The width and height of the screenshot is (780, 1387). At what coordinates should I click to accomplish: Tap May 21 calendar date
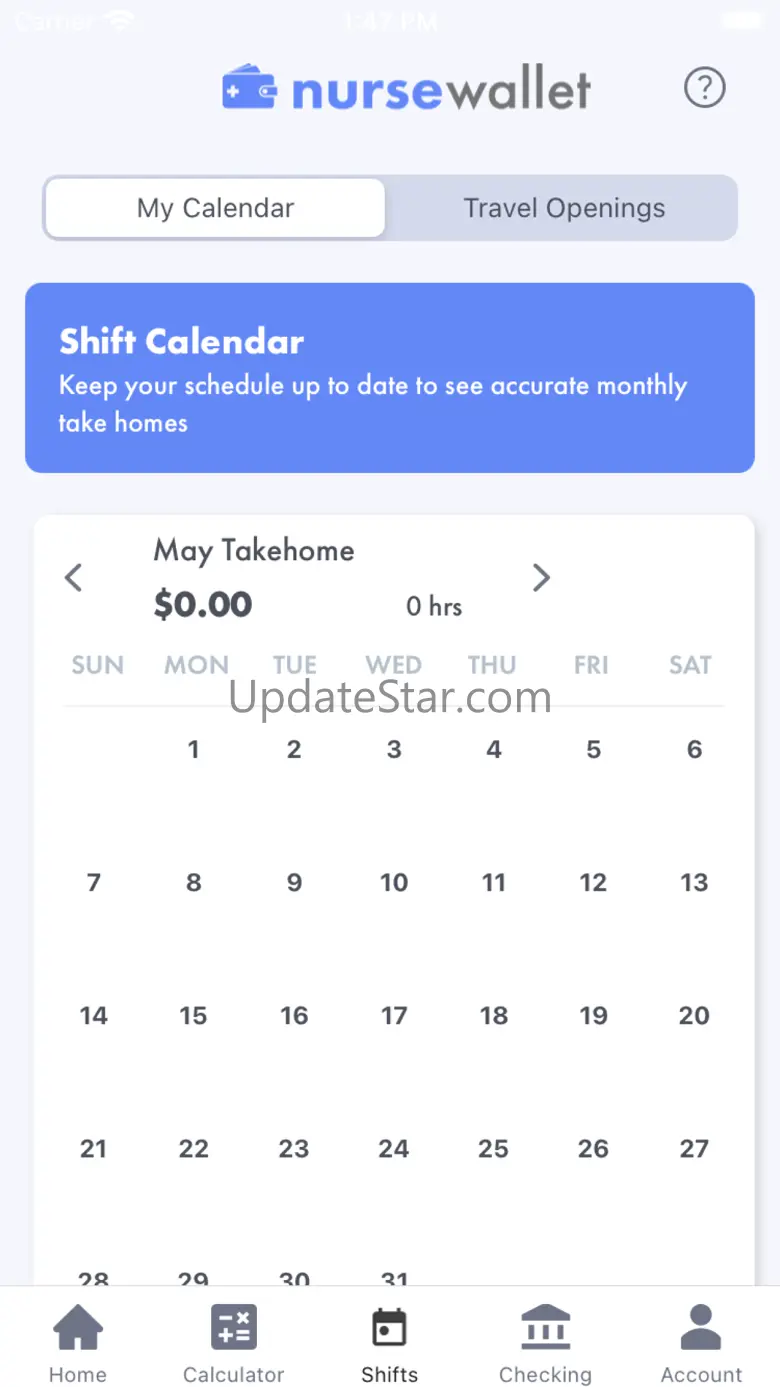pos(93,1148)
